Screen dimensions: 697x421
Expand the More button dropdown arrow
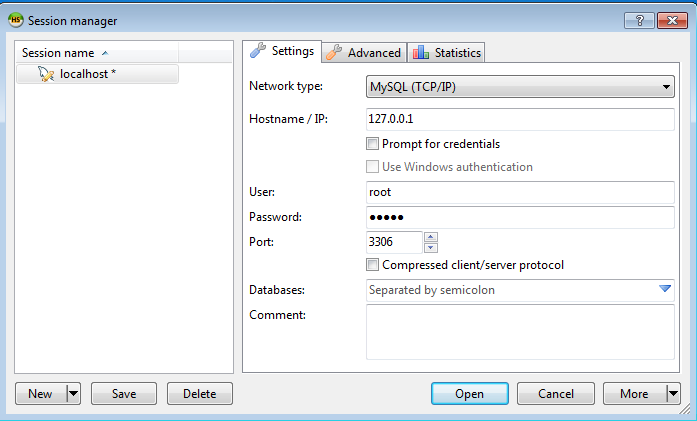[x=673, y=394]
